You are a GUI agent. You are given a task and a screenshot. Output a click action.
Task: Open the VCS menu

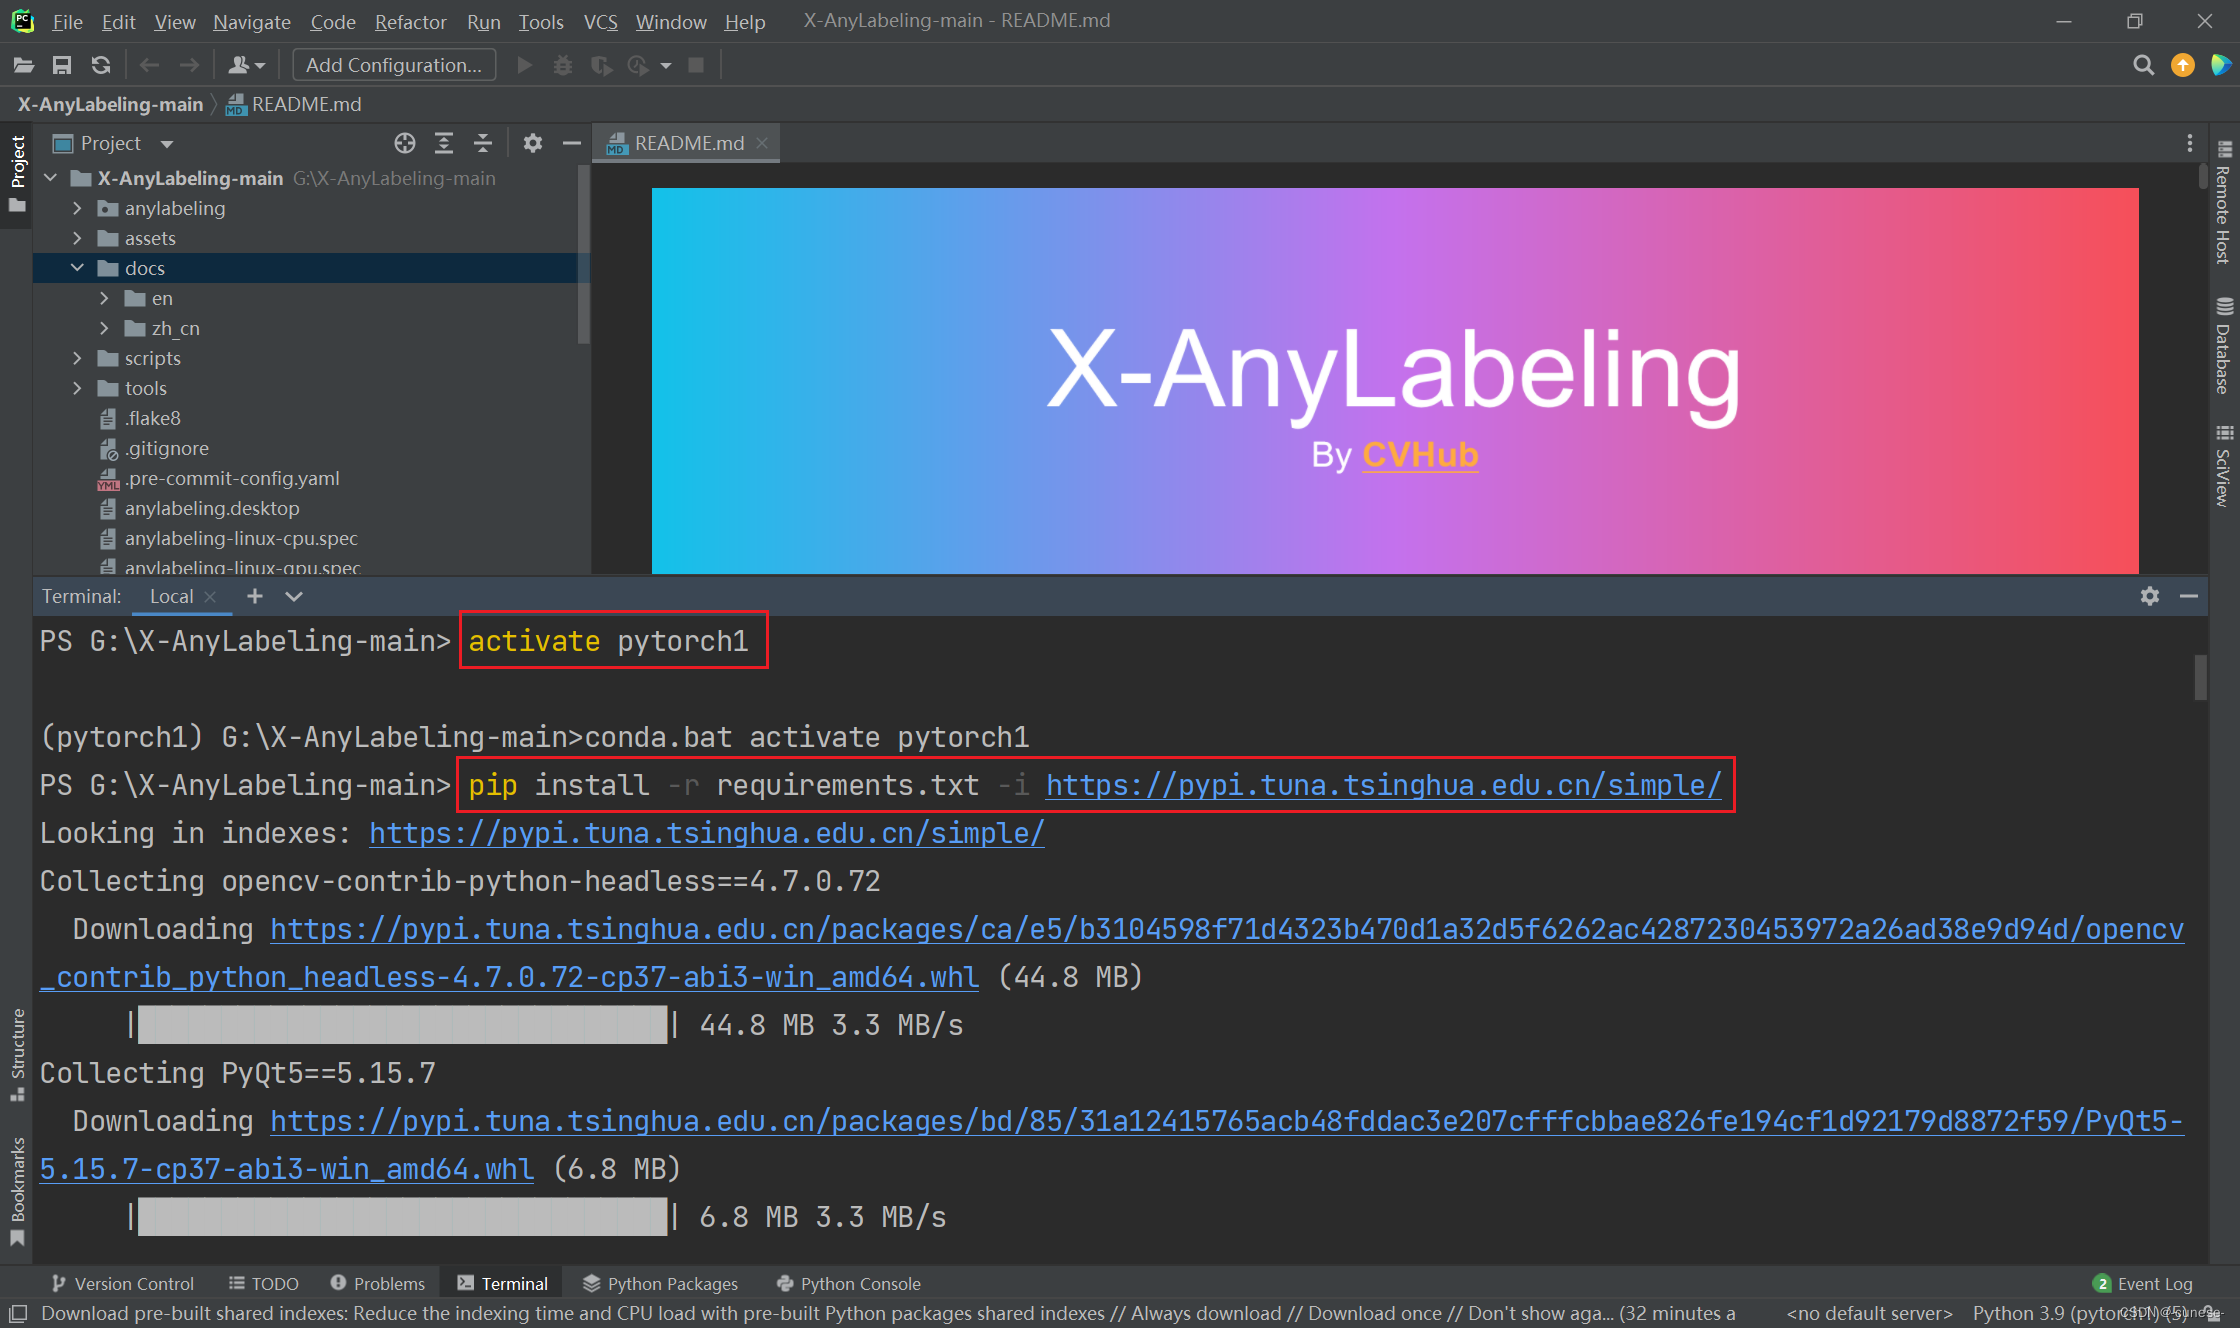(600, 21)
